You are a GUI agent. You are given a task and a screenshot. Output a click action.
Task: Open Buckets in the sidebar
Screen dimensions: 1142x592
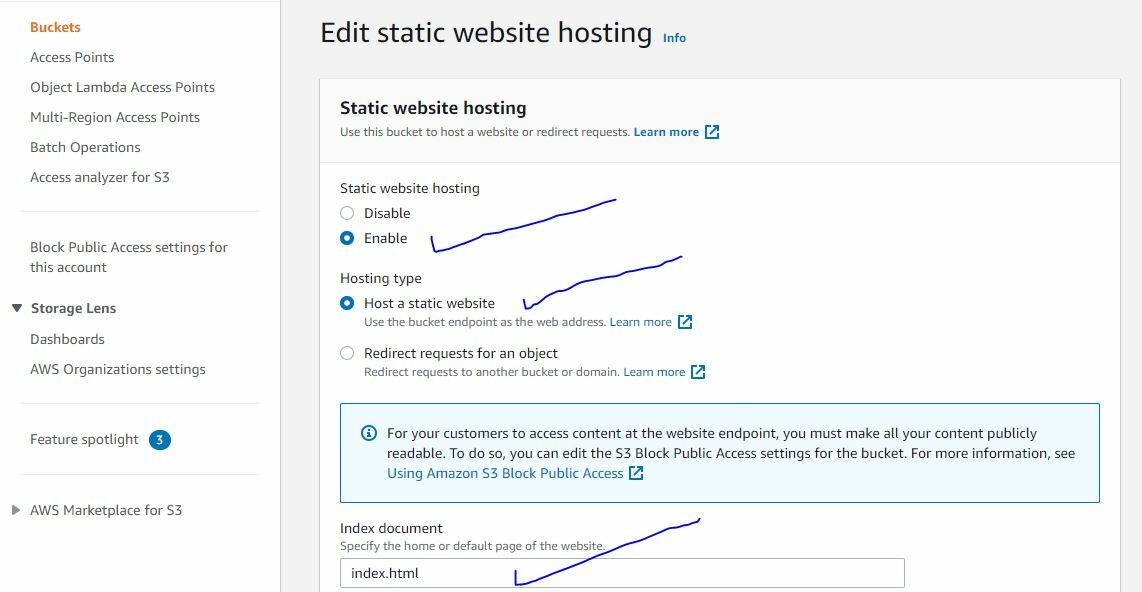pyautogui.click(x=55, y=27)
